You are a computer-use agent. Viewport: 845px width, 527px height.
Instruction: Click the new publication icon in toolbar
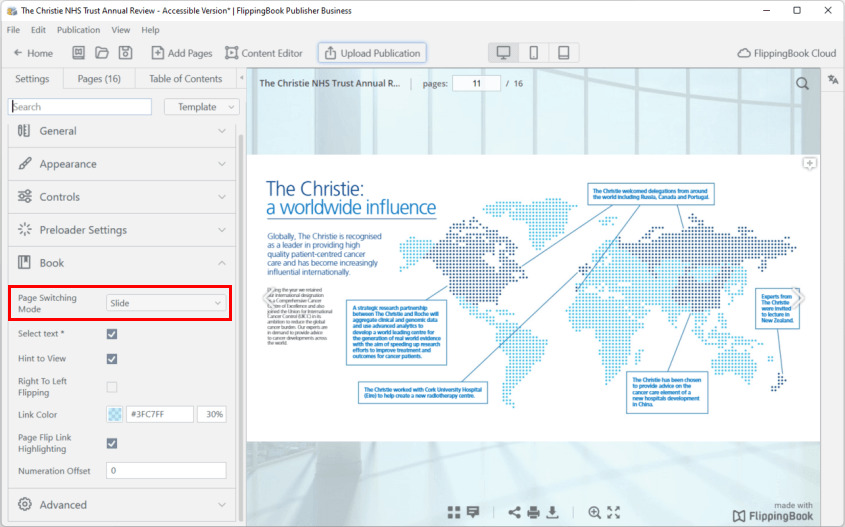coord(79,52)
